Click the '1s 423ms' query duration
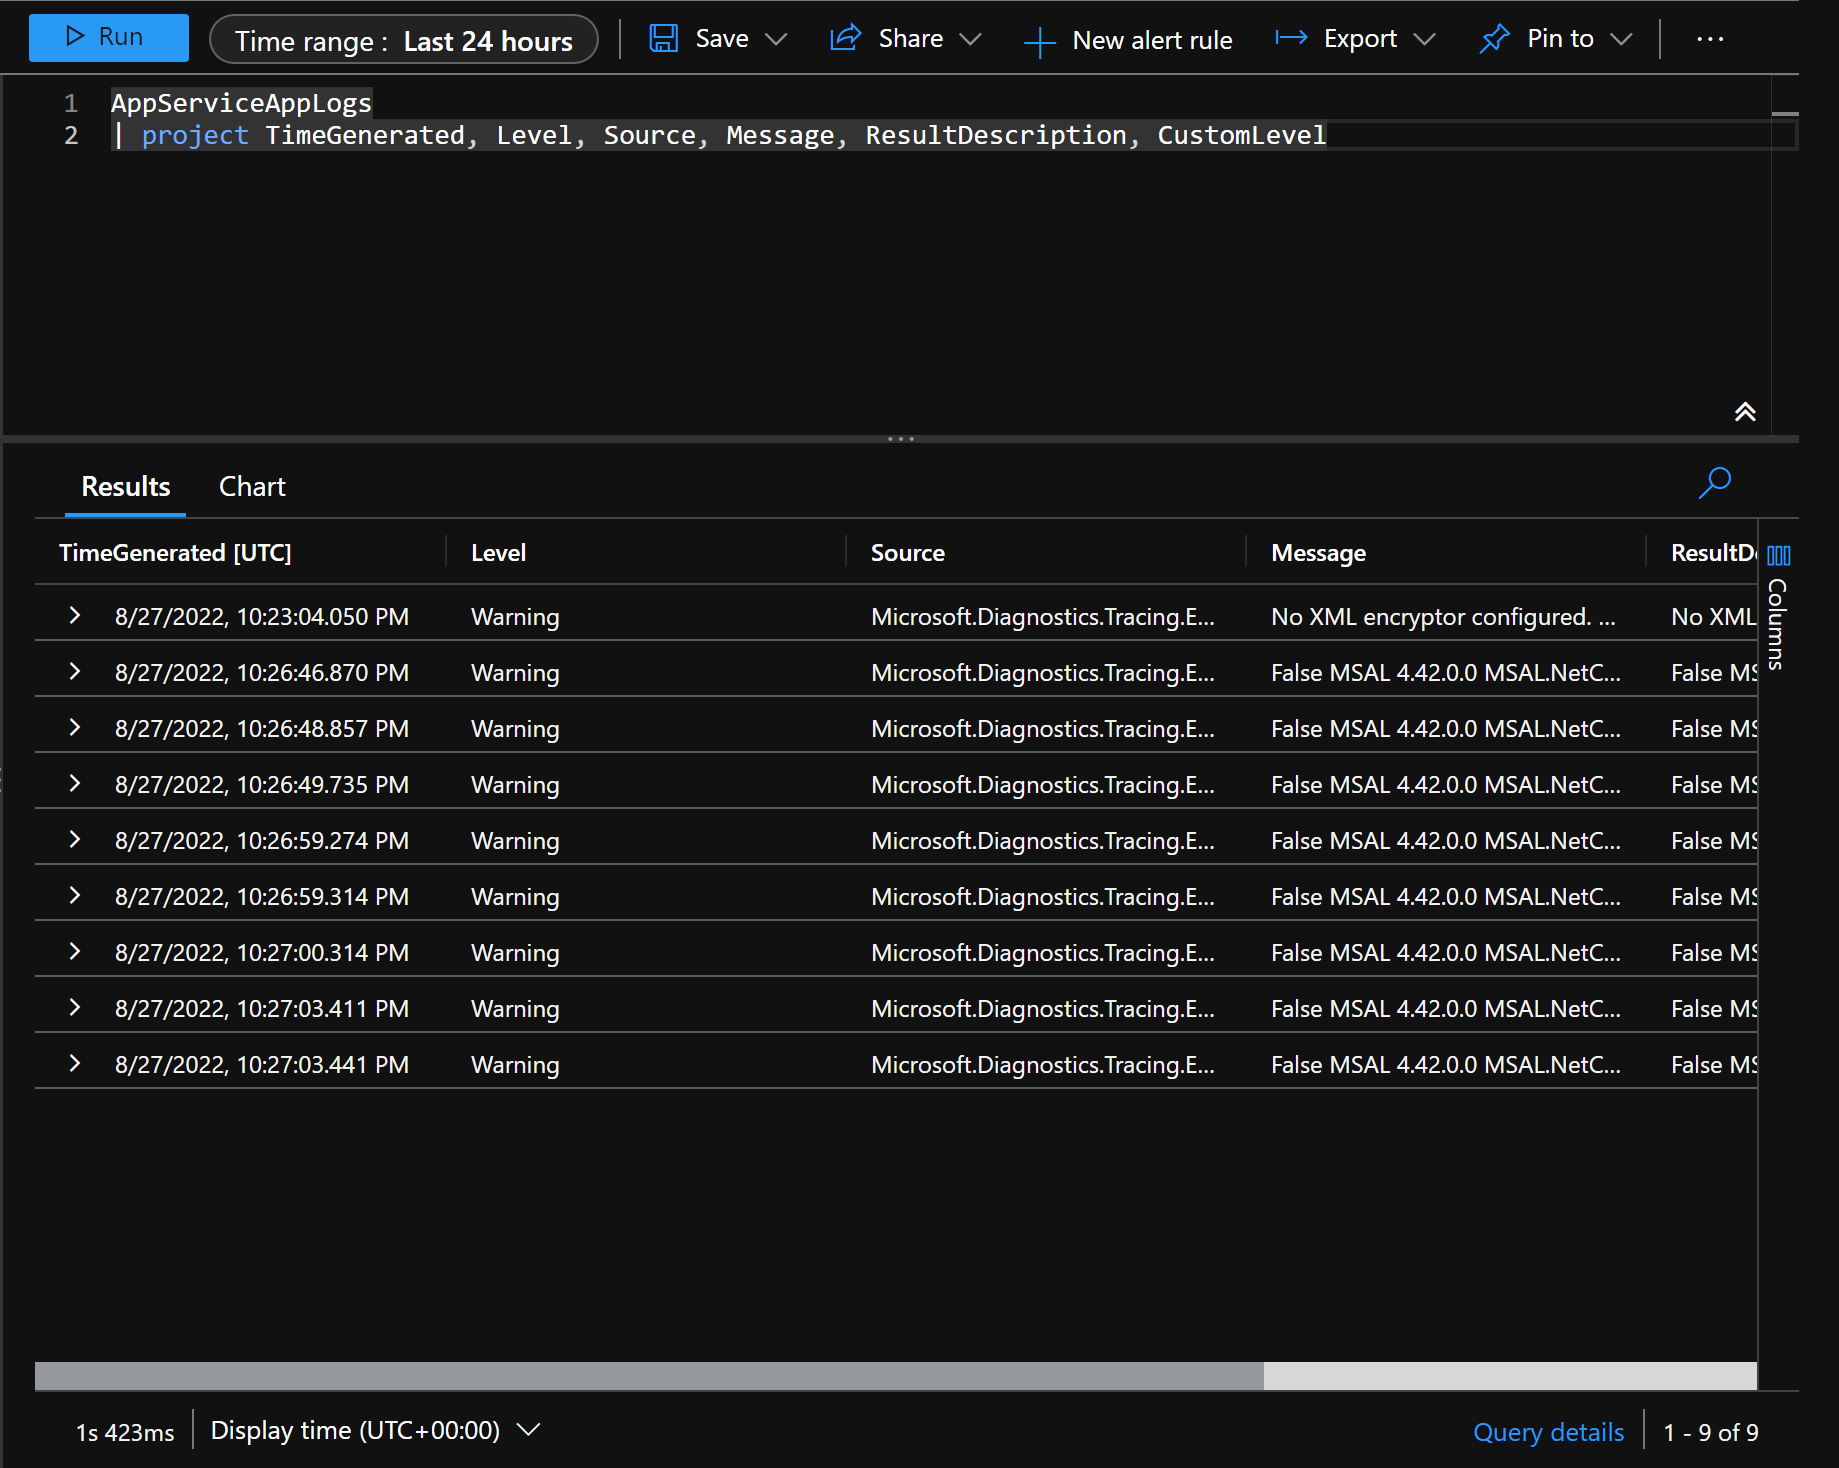Image resolution: width=1839 pixels, height=1468 pixels. point(125,1433)
